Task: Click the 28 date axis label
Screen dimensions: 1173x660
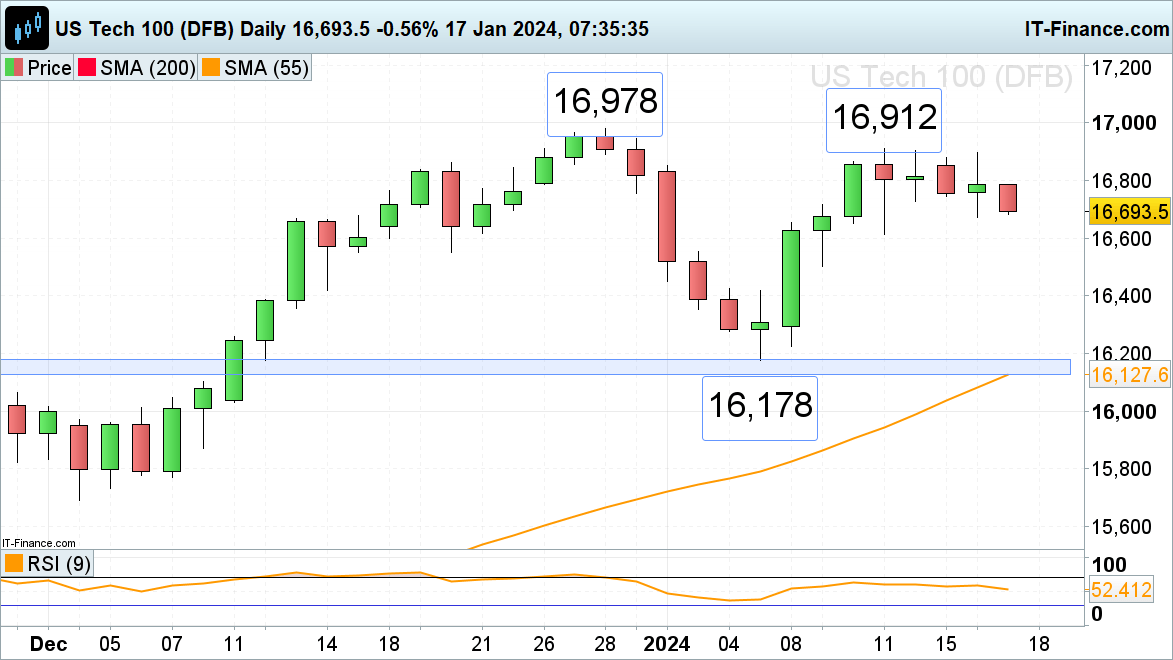Action: pyautogui.click(x=604, y=644)
